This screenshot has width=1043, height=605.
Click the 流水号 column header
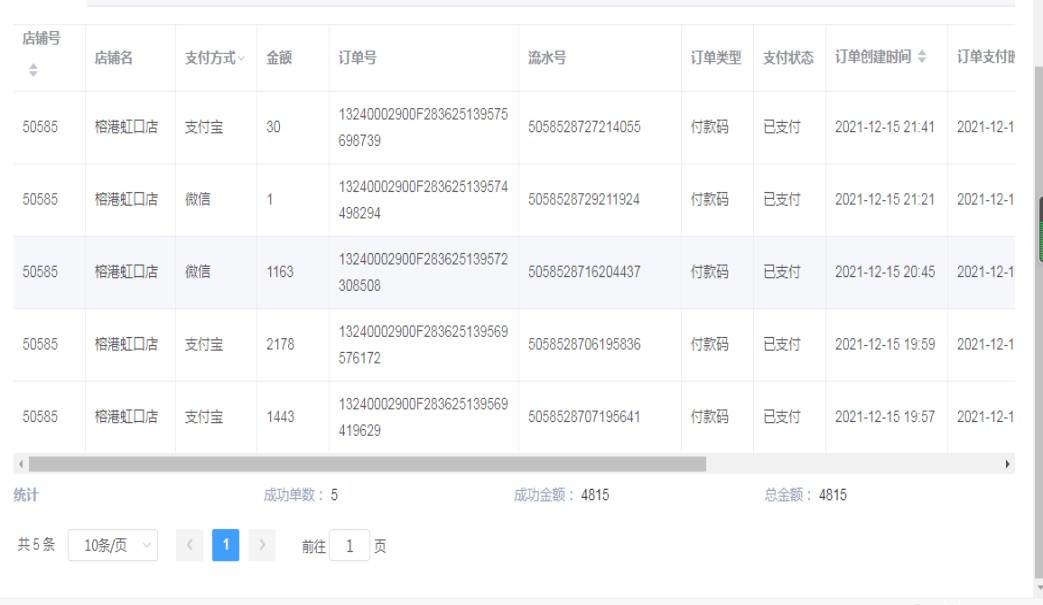coord(547,58)
